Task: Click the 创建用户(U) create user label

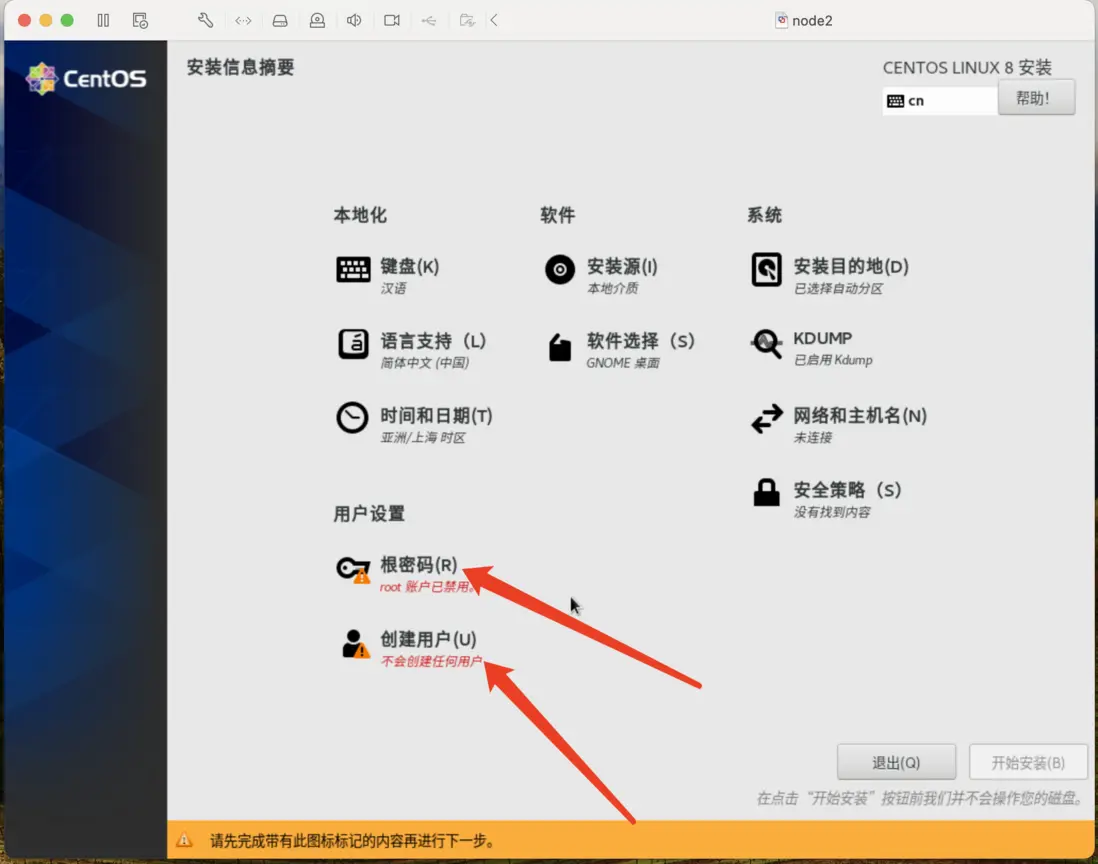Action: click(x=429, y=639)
